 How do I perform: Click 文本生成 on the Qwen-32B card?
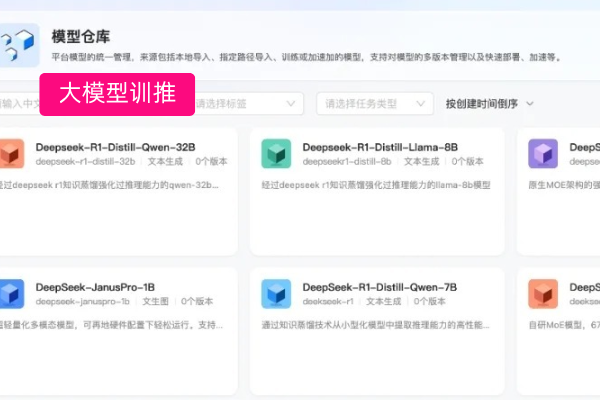[165, 162]
